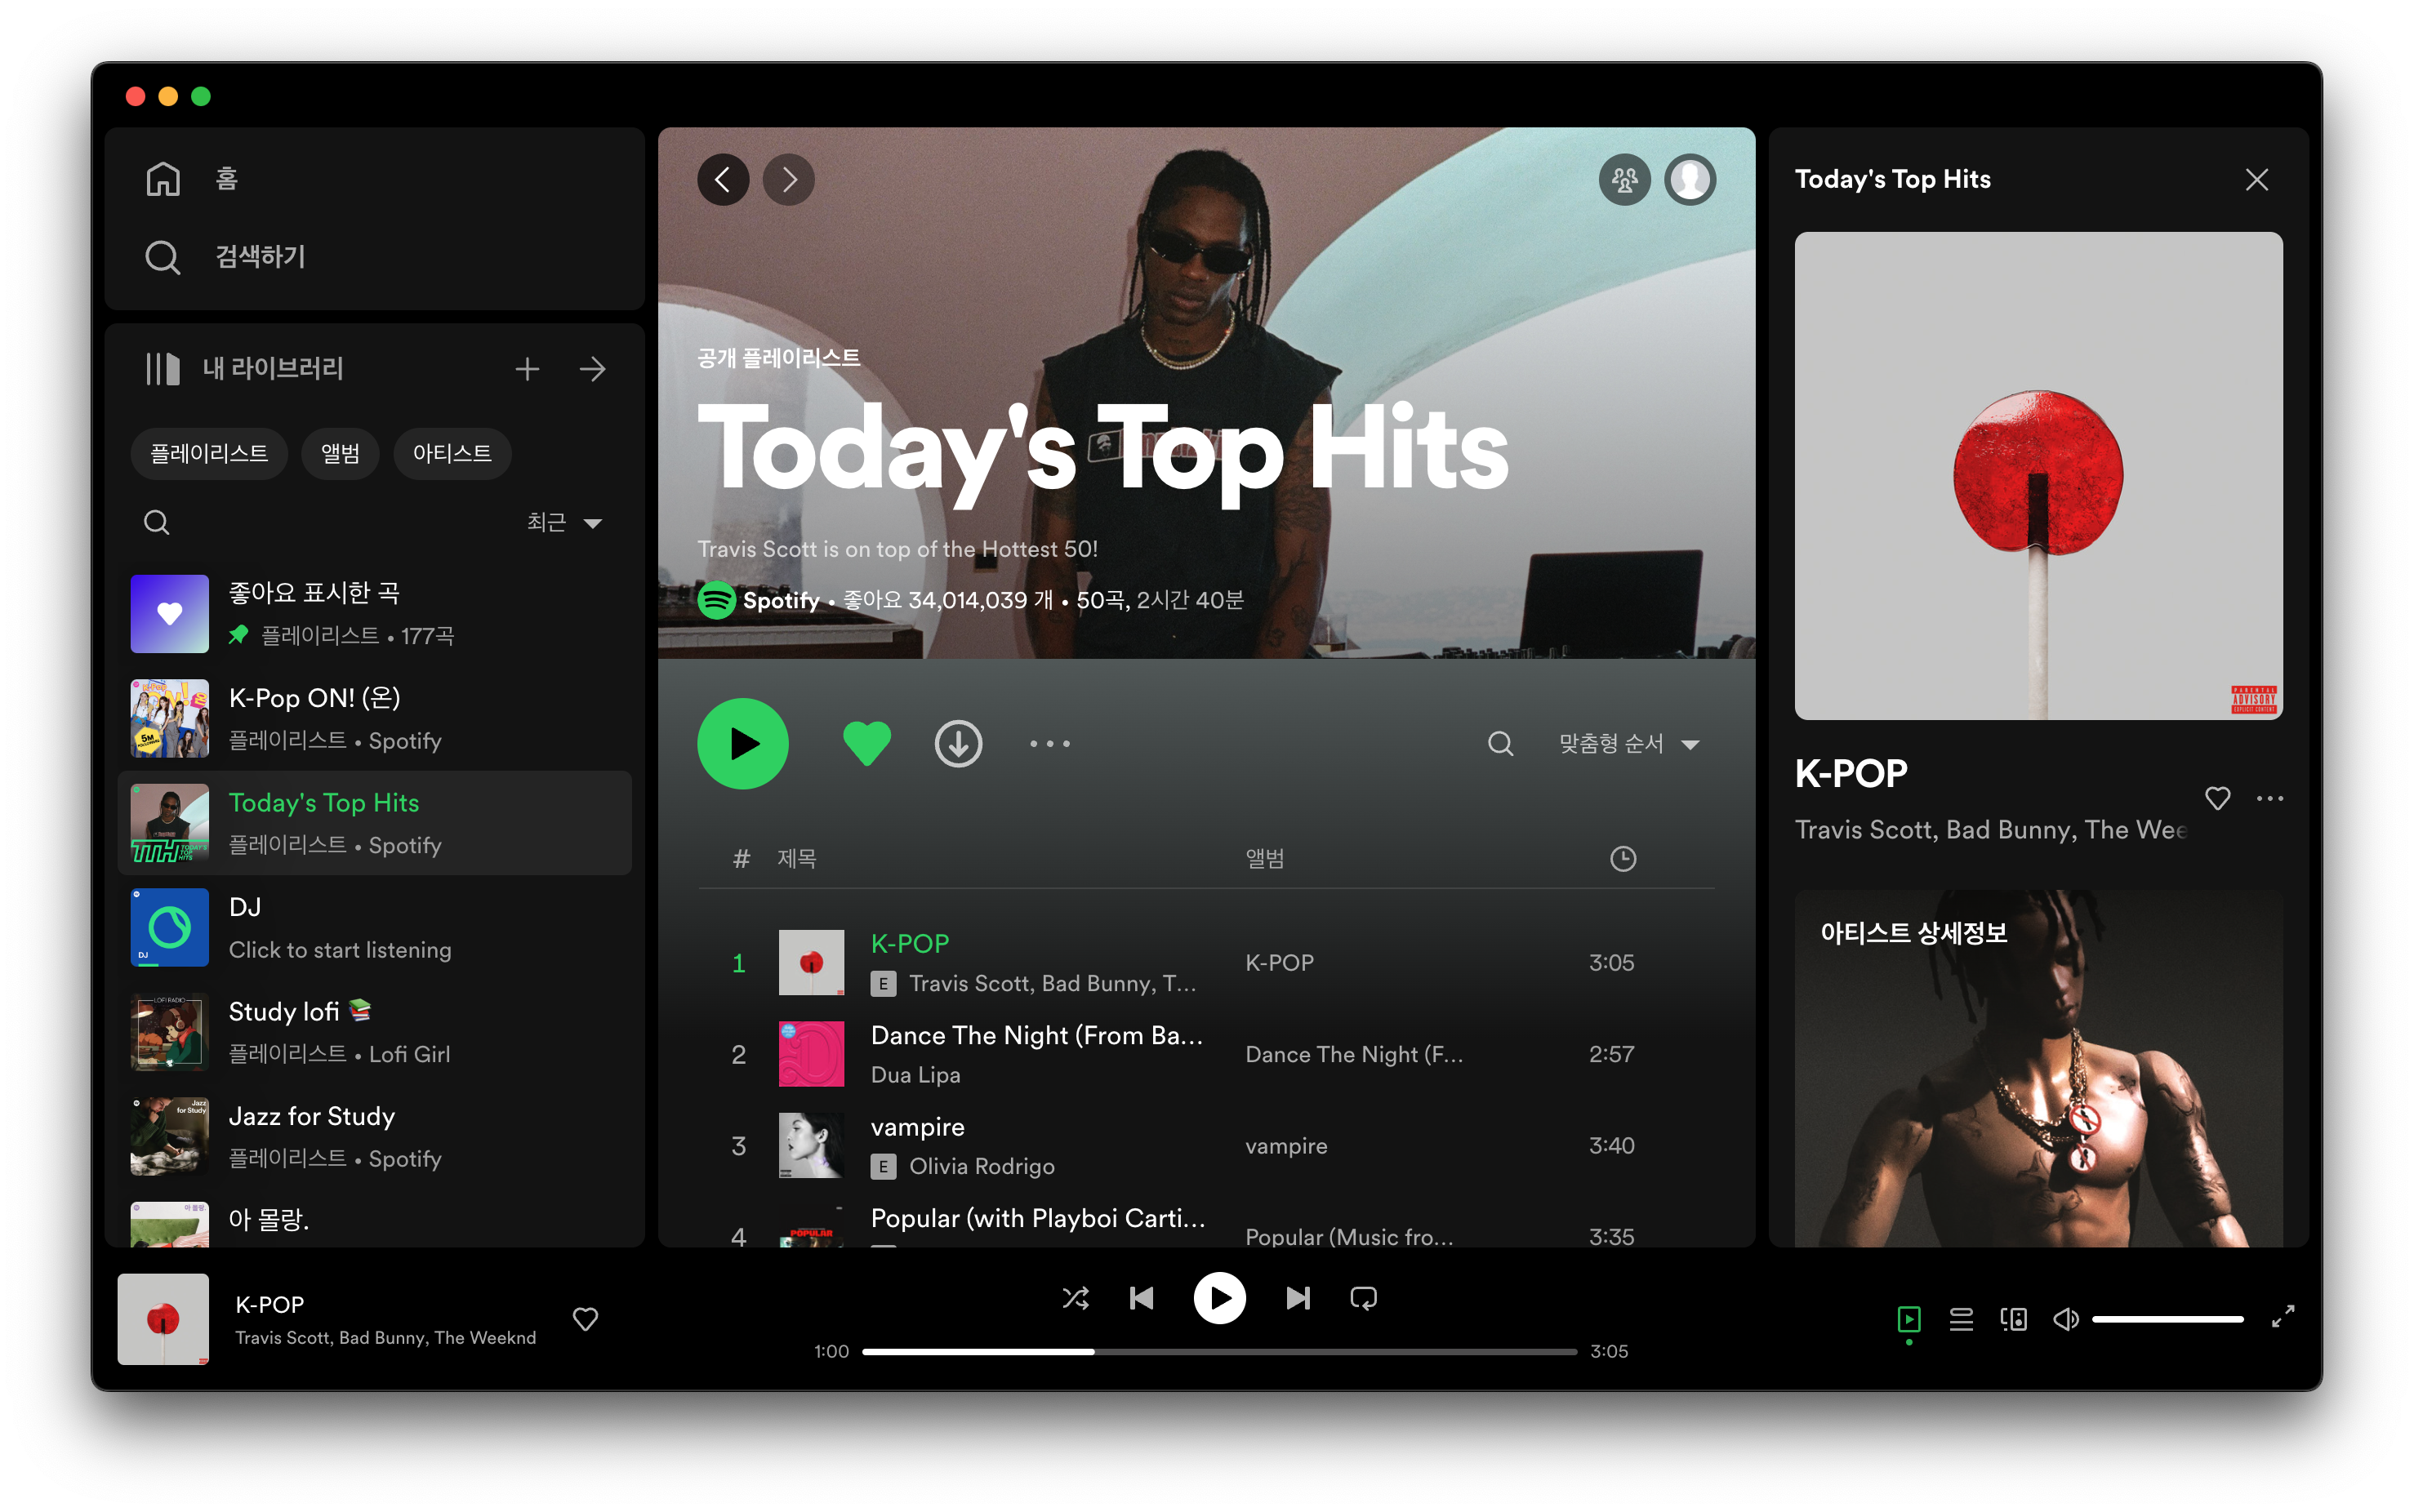Open Olivia Rodrigo artist link
This screenshot has width=2414, height=1512.
(982, 1167)
